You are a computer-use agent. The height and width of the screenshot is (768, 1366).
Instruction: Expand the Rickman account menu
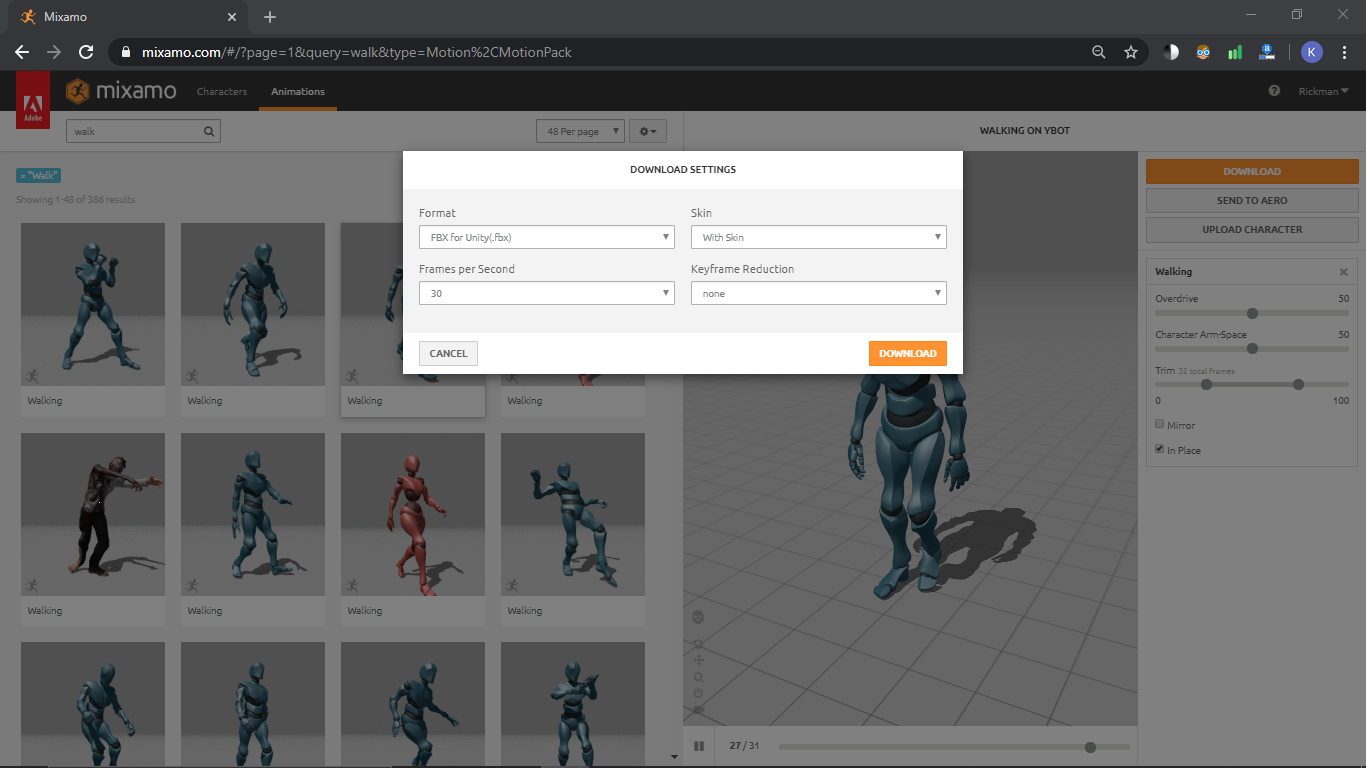(1323, 91)
